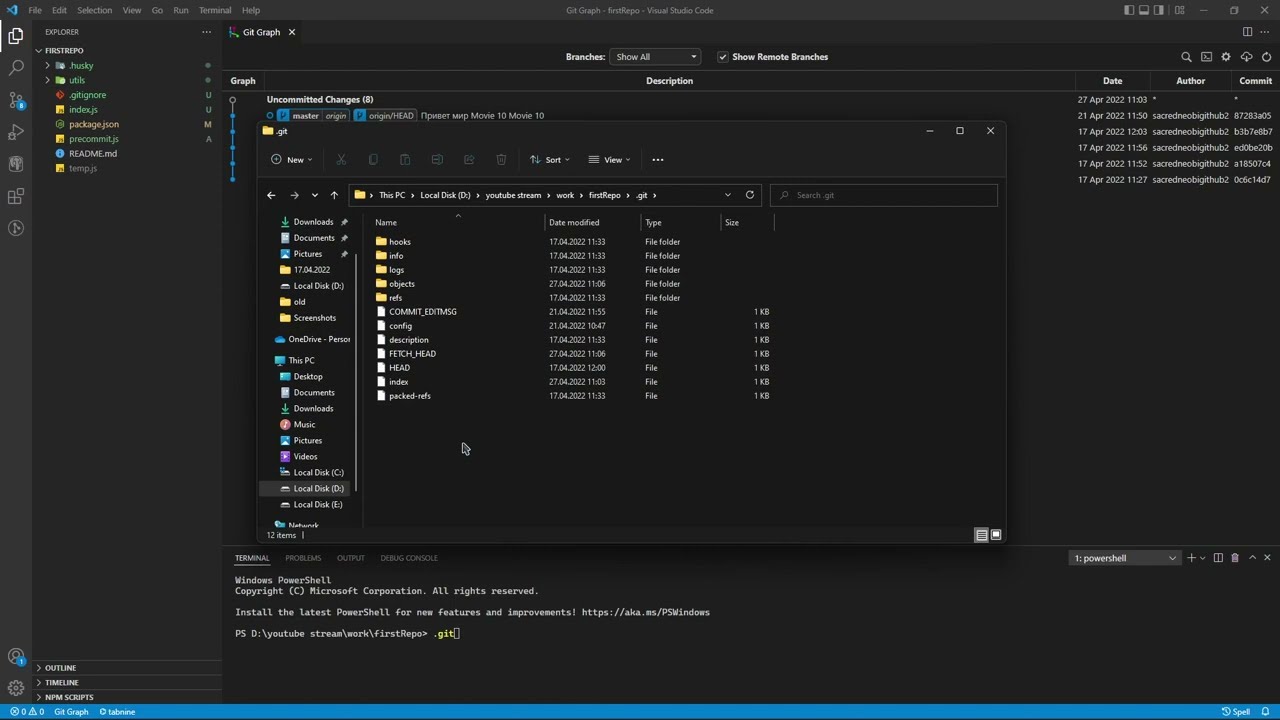Open the Help menu
Screen dimensions: 1280x720
click(x=251, y=10)
